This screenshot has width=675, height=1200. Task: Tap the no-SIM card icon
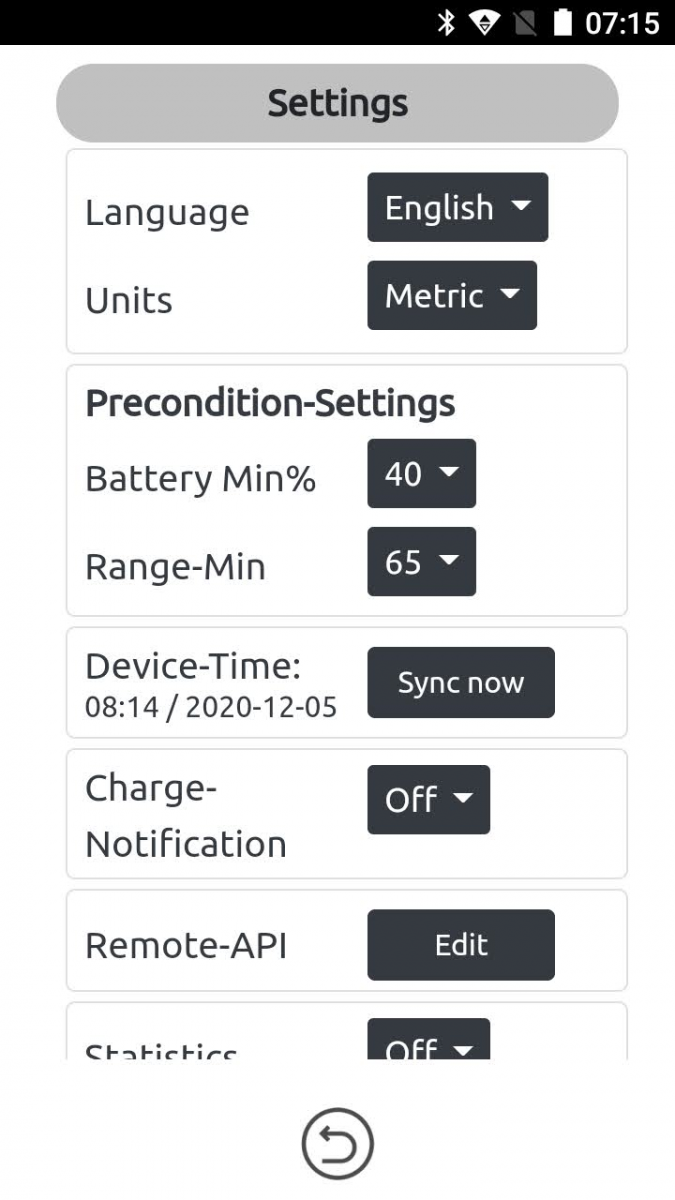tap(525, 23)
